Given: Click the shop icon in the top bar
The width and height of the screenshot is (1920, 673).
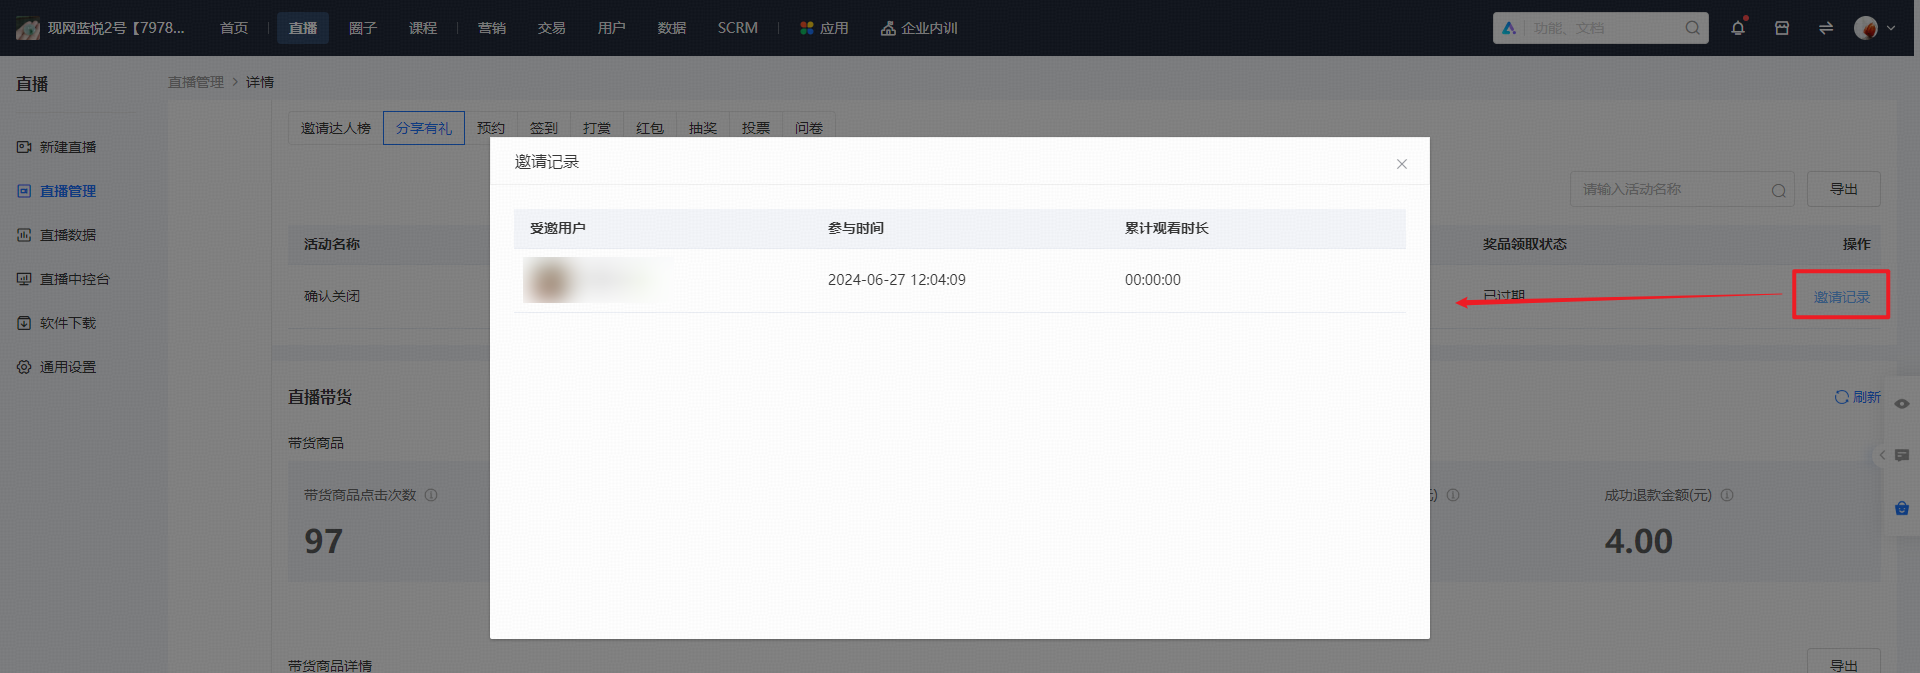Looking at the screenshot, I should 1782,28.
